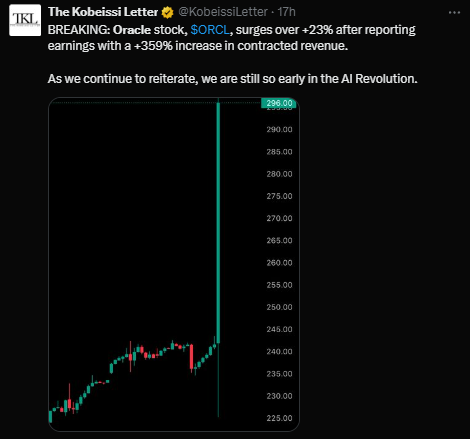Click the gold verified badge icon
470x439 pixels.
167,13
